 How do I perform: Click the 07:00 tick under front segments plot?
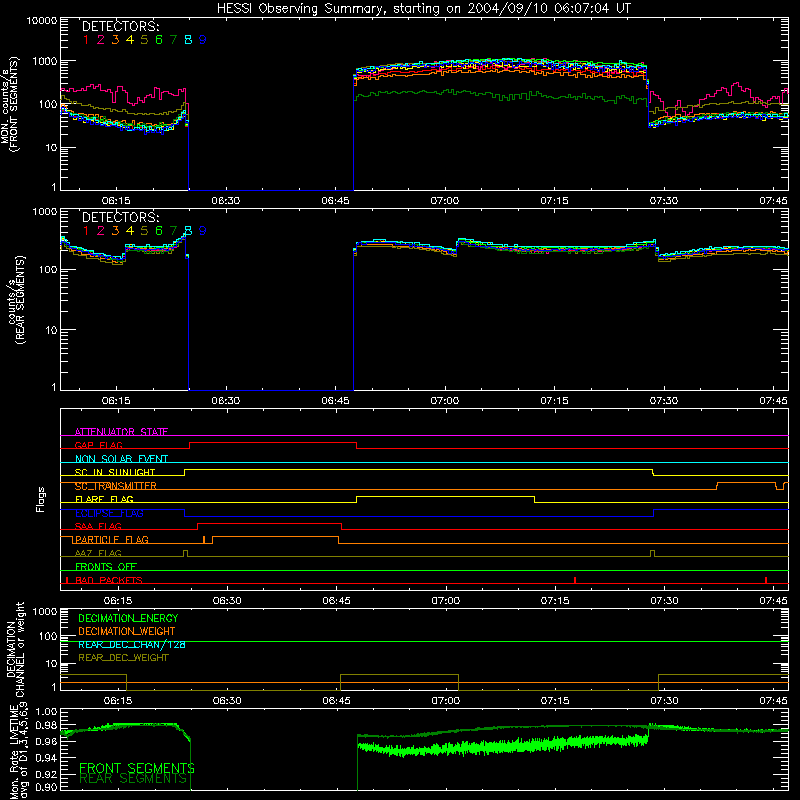(444, 201)
